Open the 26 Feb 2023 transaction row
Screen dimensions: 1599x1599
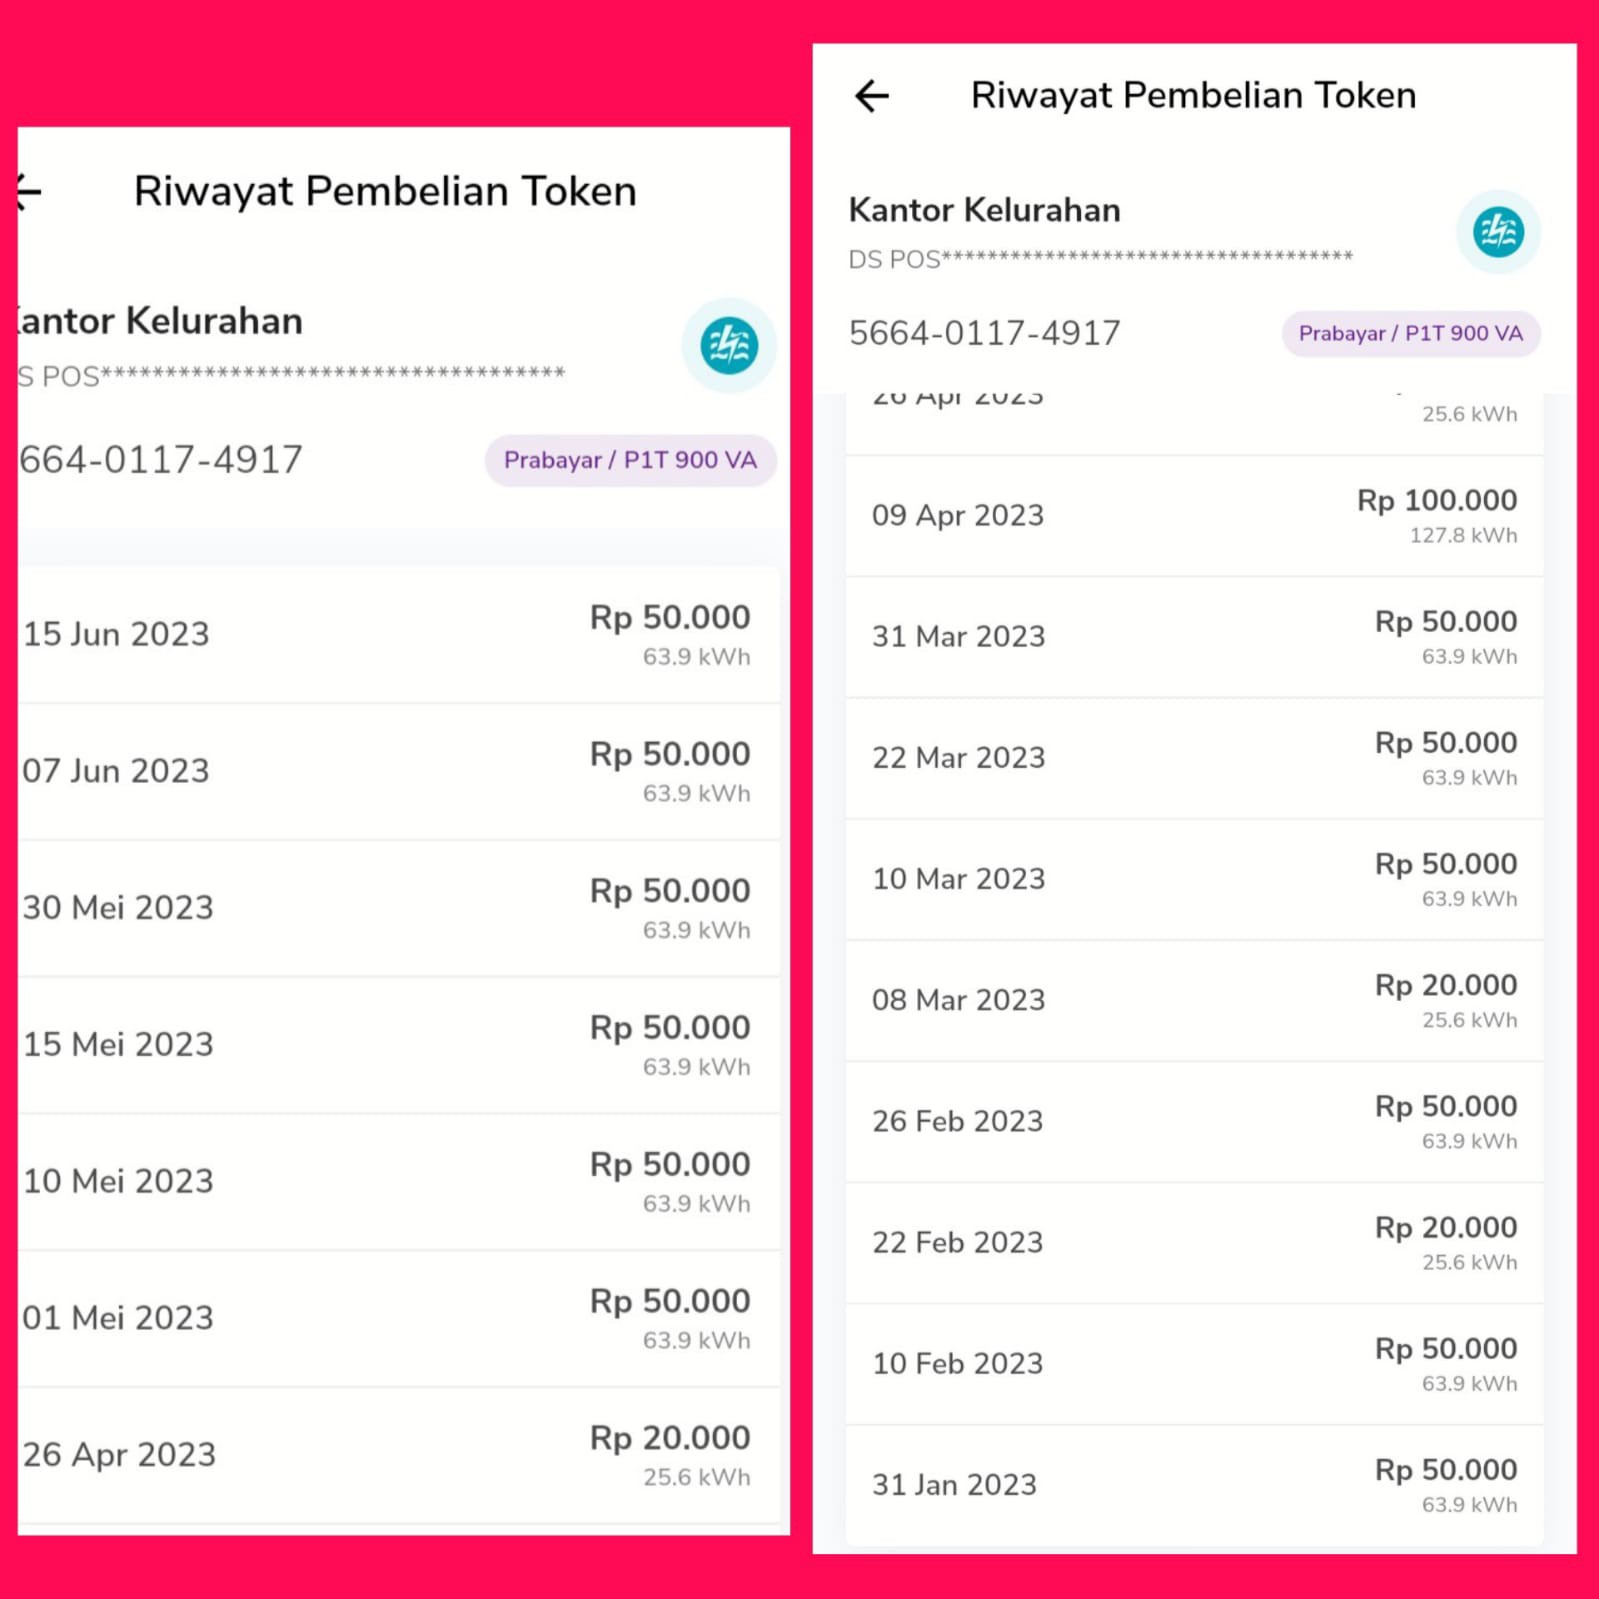[1194, 1122]
